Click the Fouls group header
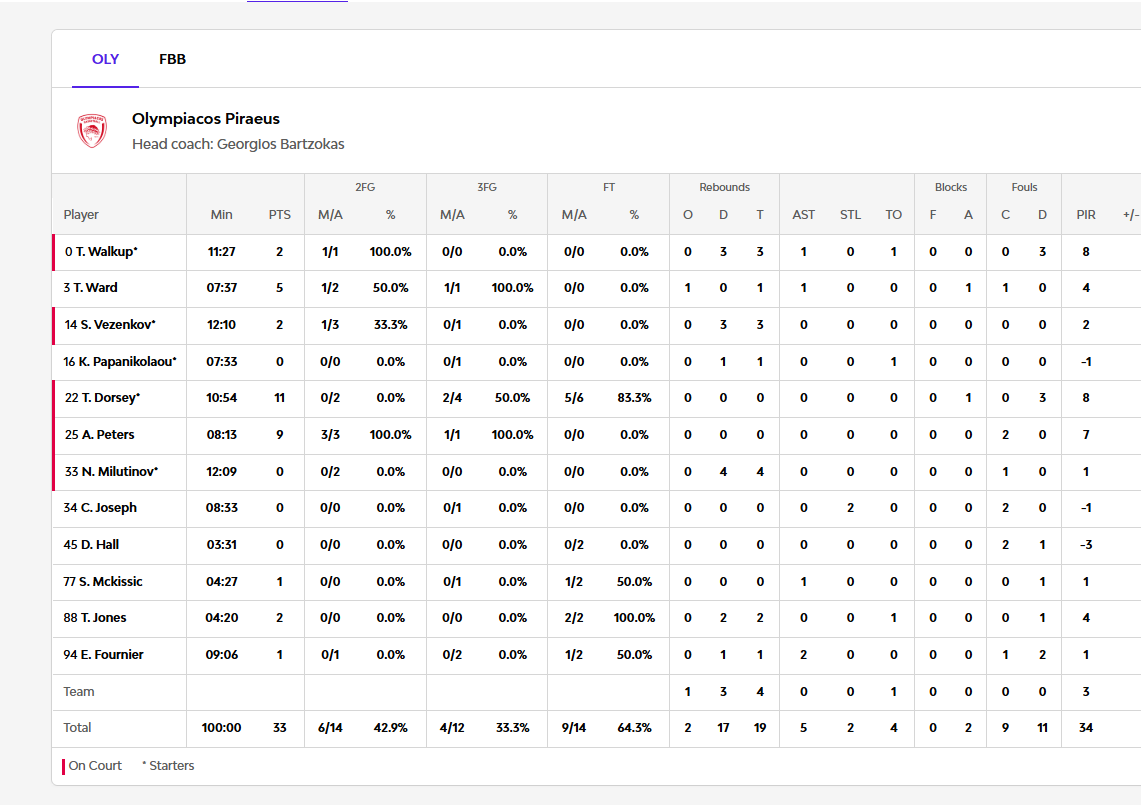The image size is (1141, 805). point(1024,187)
